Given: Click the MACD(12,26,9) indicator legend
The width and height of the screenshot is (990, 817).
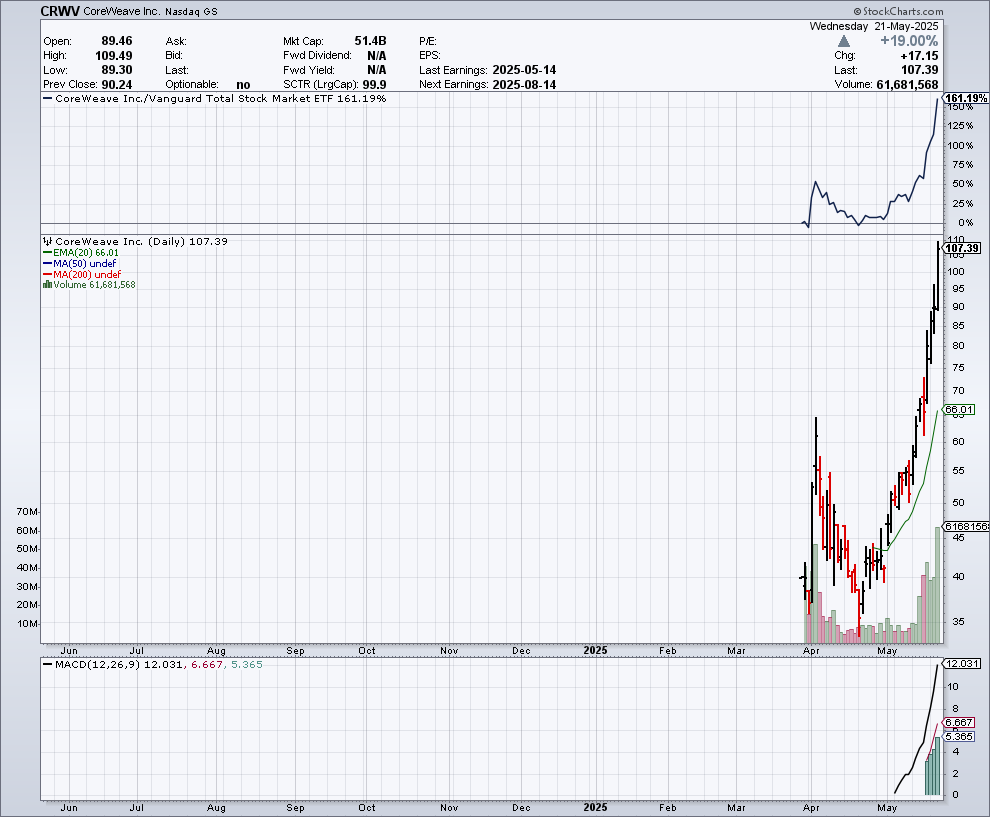Looking at the screenshot, I should 153,664.
